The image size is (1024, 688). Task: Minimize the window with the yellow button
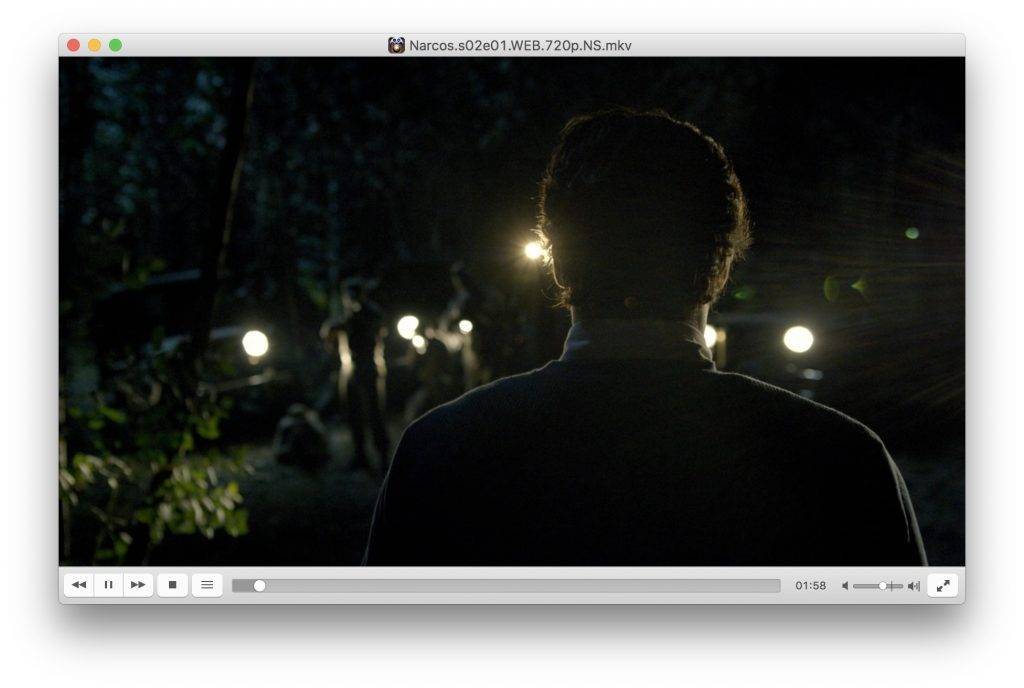coord(94,45)
